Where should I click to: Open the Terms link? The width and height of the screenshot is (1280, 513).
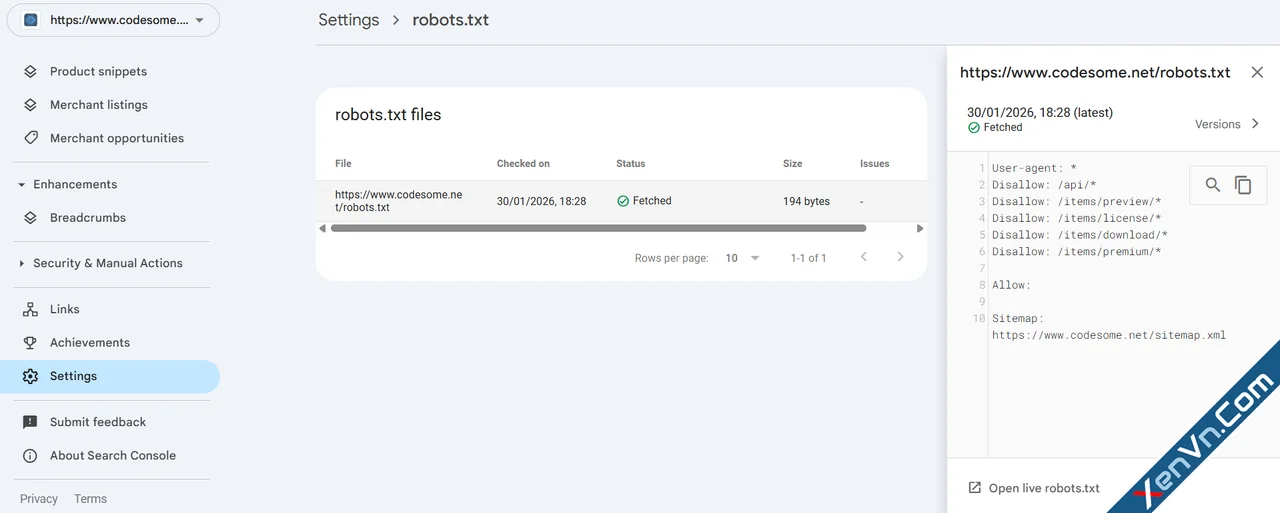90,499
